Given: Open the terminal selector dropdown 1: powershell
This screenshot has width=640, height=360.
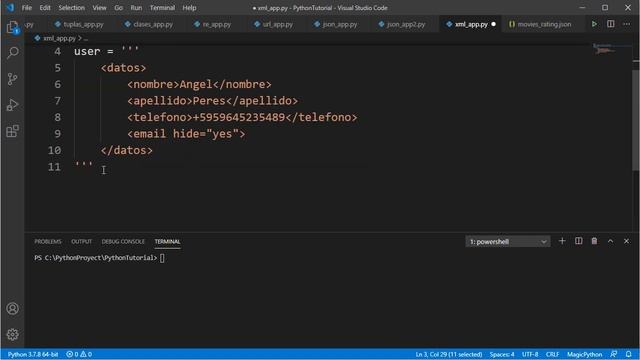Looking at the screenshot, I should (x=508, y=242).
